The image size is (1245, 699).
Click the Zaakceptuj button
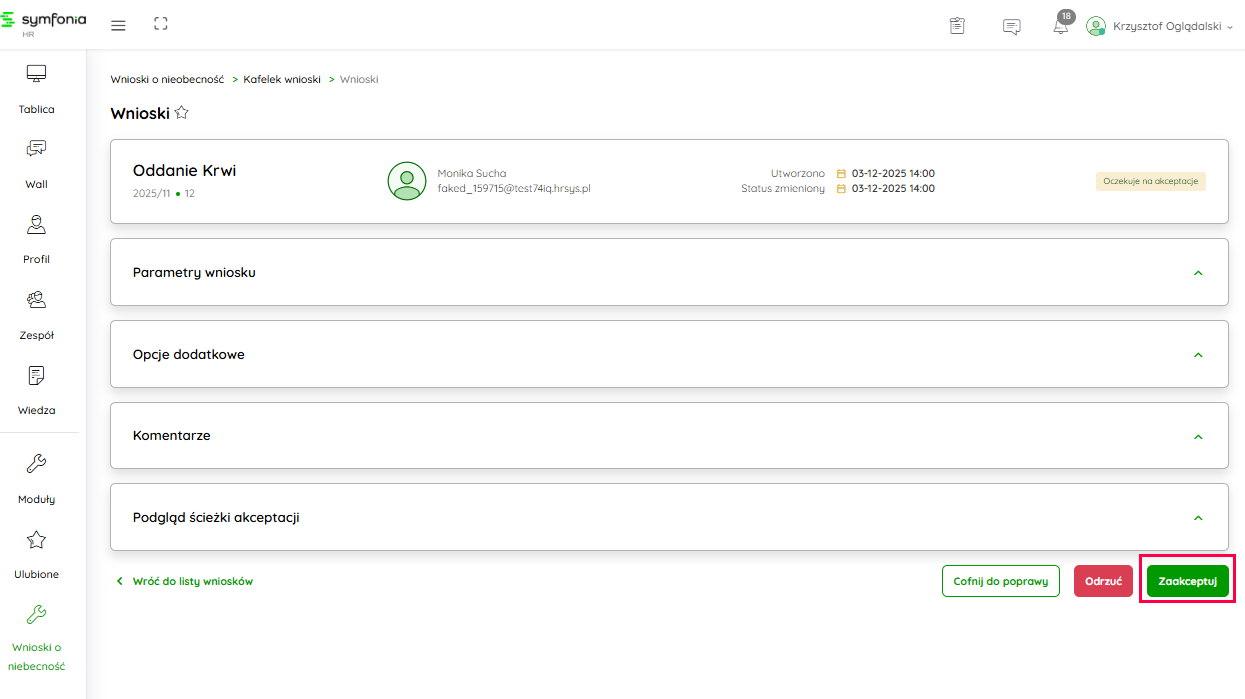(1187, 581)
